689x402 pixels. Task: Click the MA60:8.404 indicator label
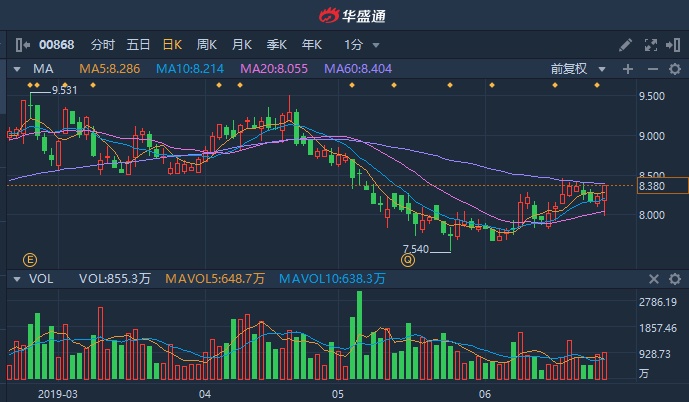(x=358, y=69)
